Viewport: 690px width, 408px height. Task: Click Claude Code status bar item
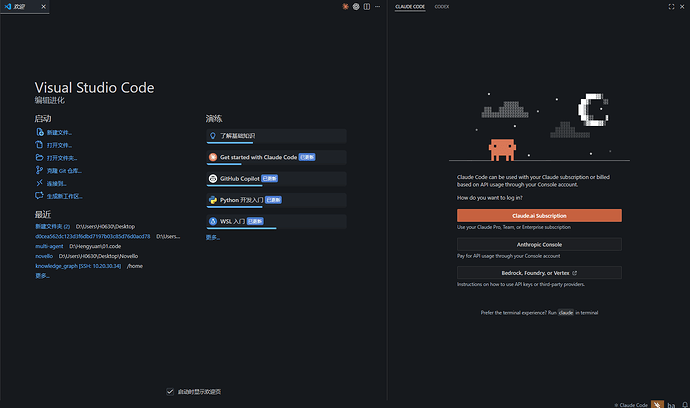631,405
